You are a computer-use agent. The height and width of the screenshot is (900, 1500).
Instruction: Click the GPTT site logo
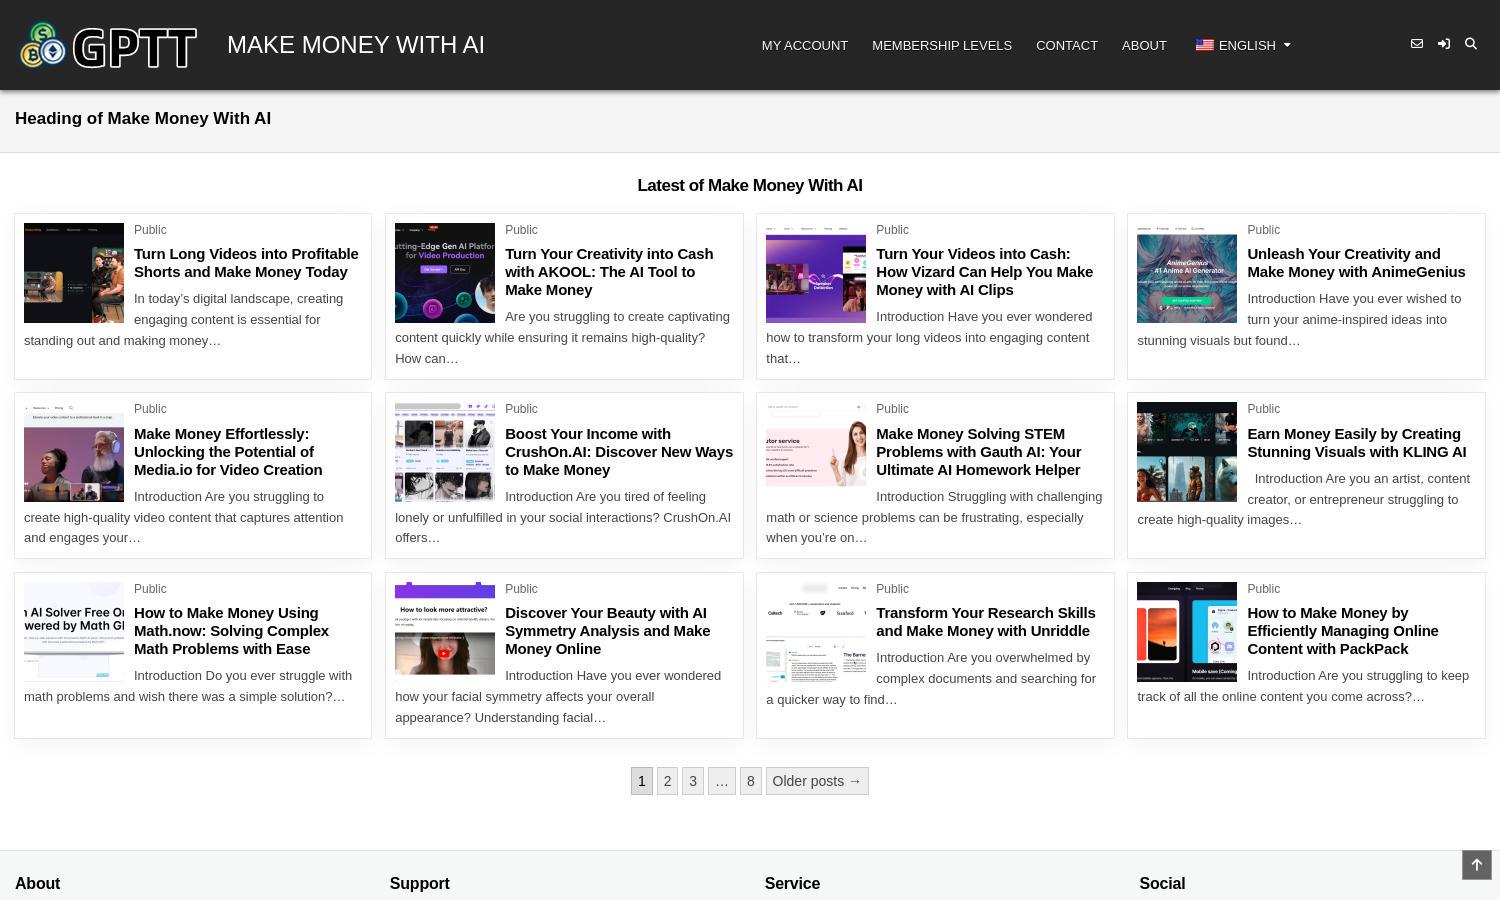(108, 46)
